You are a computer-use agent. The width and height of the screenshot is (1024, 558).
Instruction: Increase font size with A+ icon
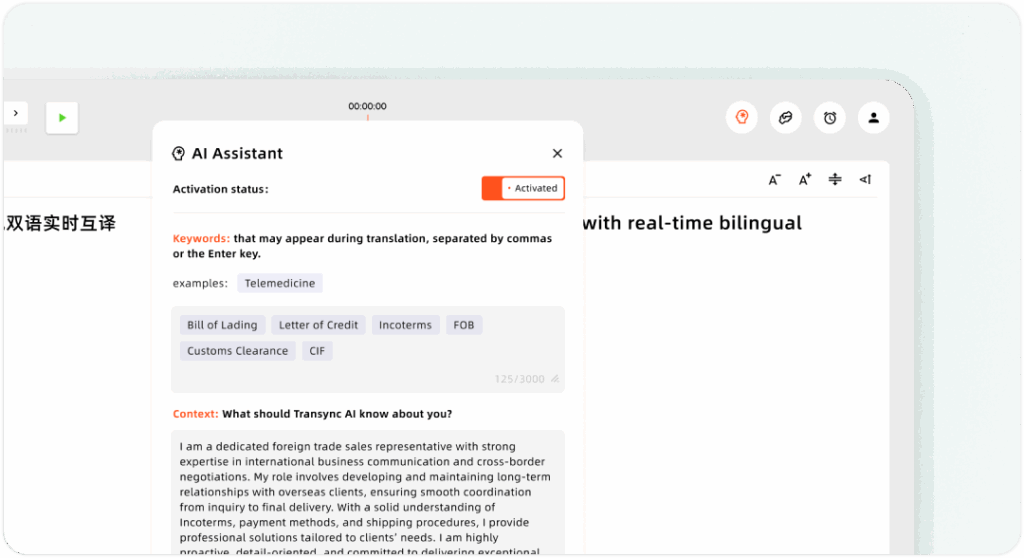[x=805, y=180]
